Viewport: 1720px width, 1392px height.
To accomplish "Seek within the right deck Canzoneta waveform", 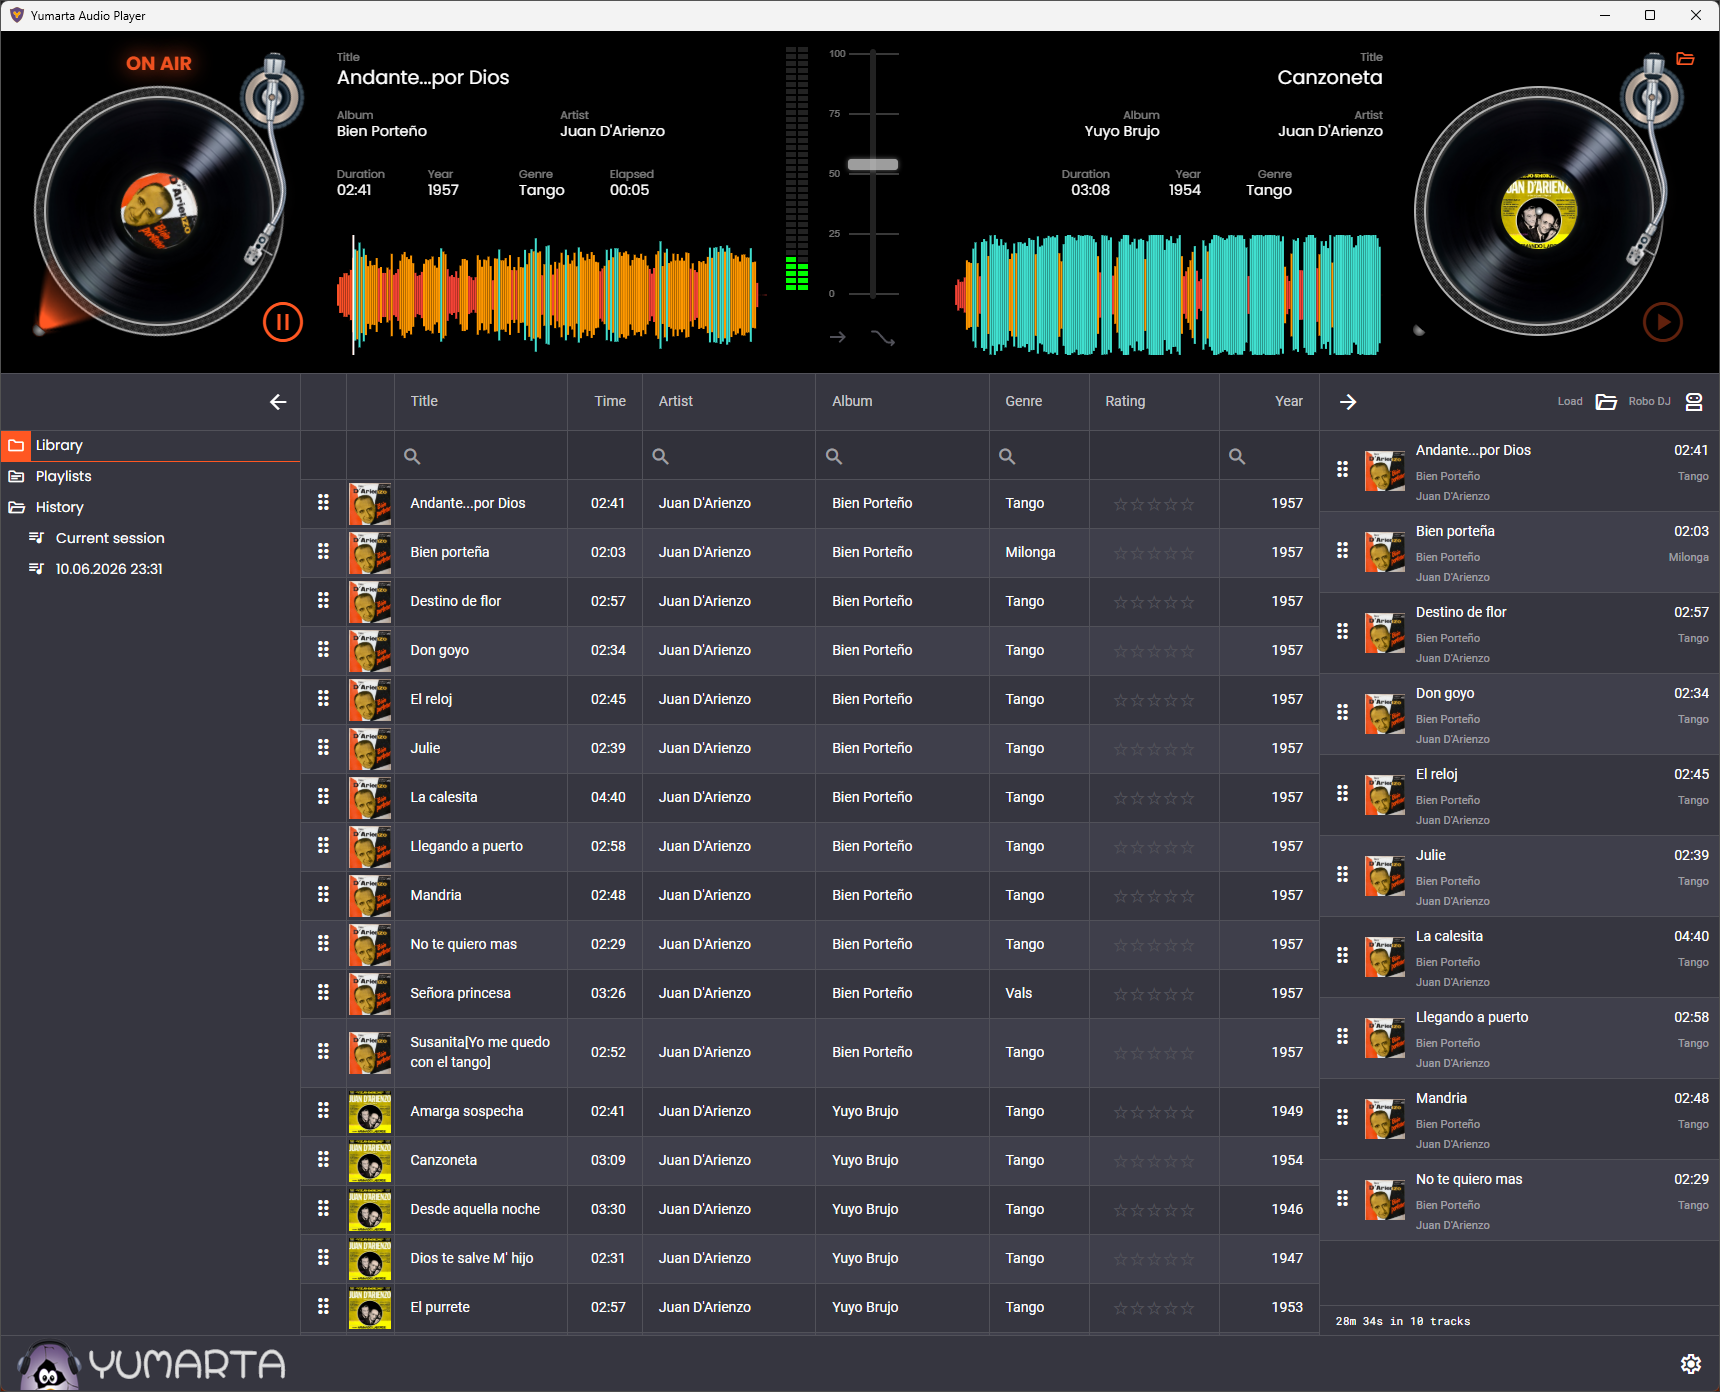I will coord(1167,295).
